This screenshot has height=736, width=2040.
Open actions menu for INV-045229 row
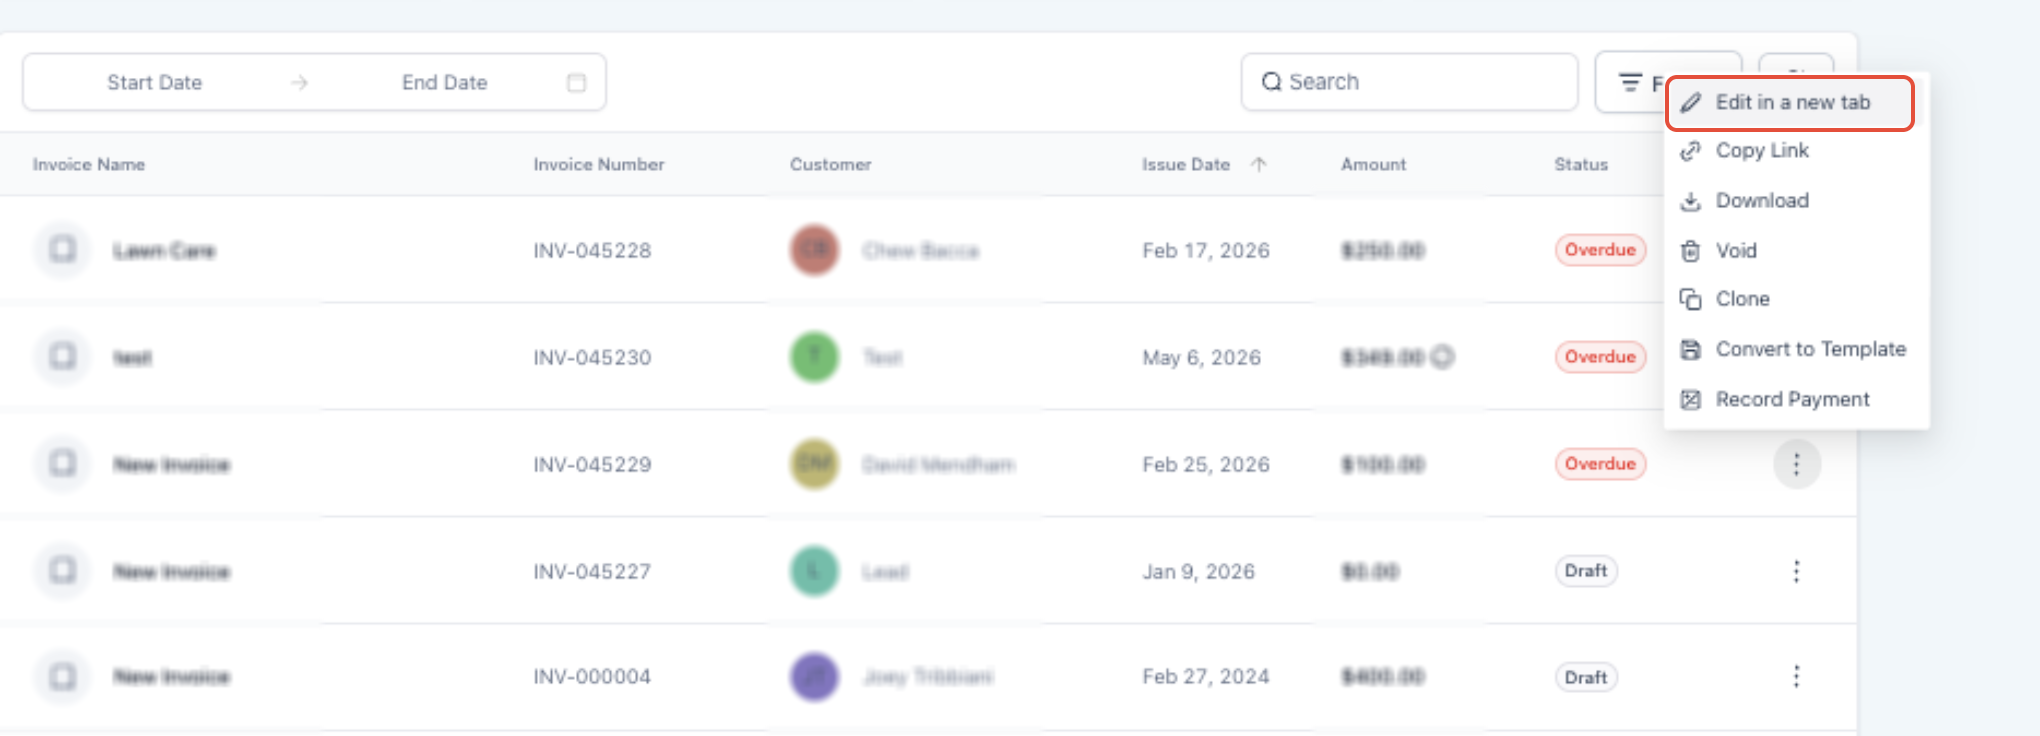coord(1796,464)
